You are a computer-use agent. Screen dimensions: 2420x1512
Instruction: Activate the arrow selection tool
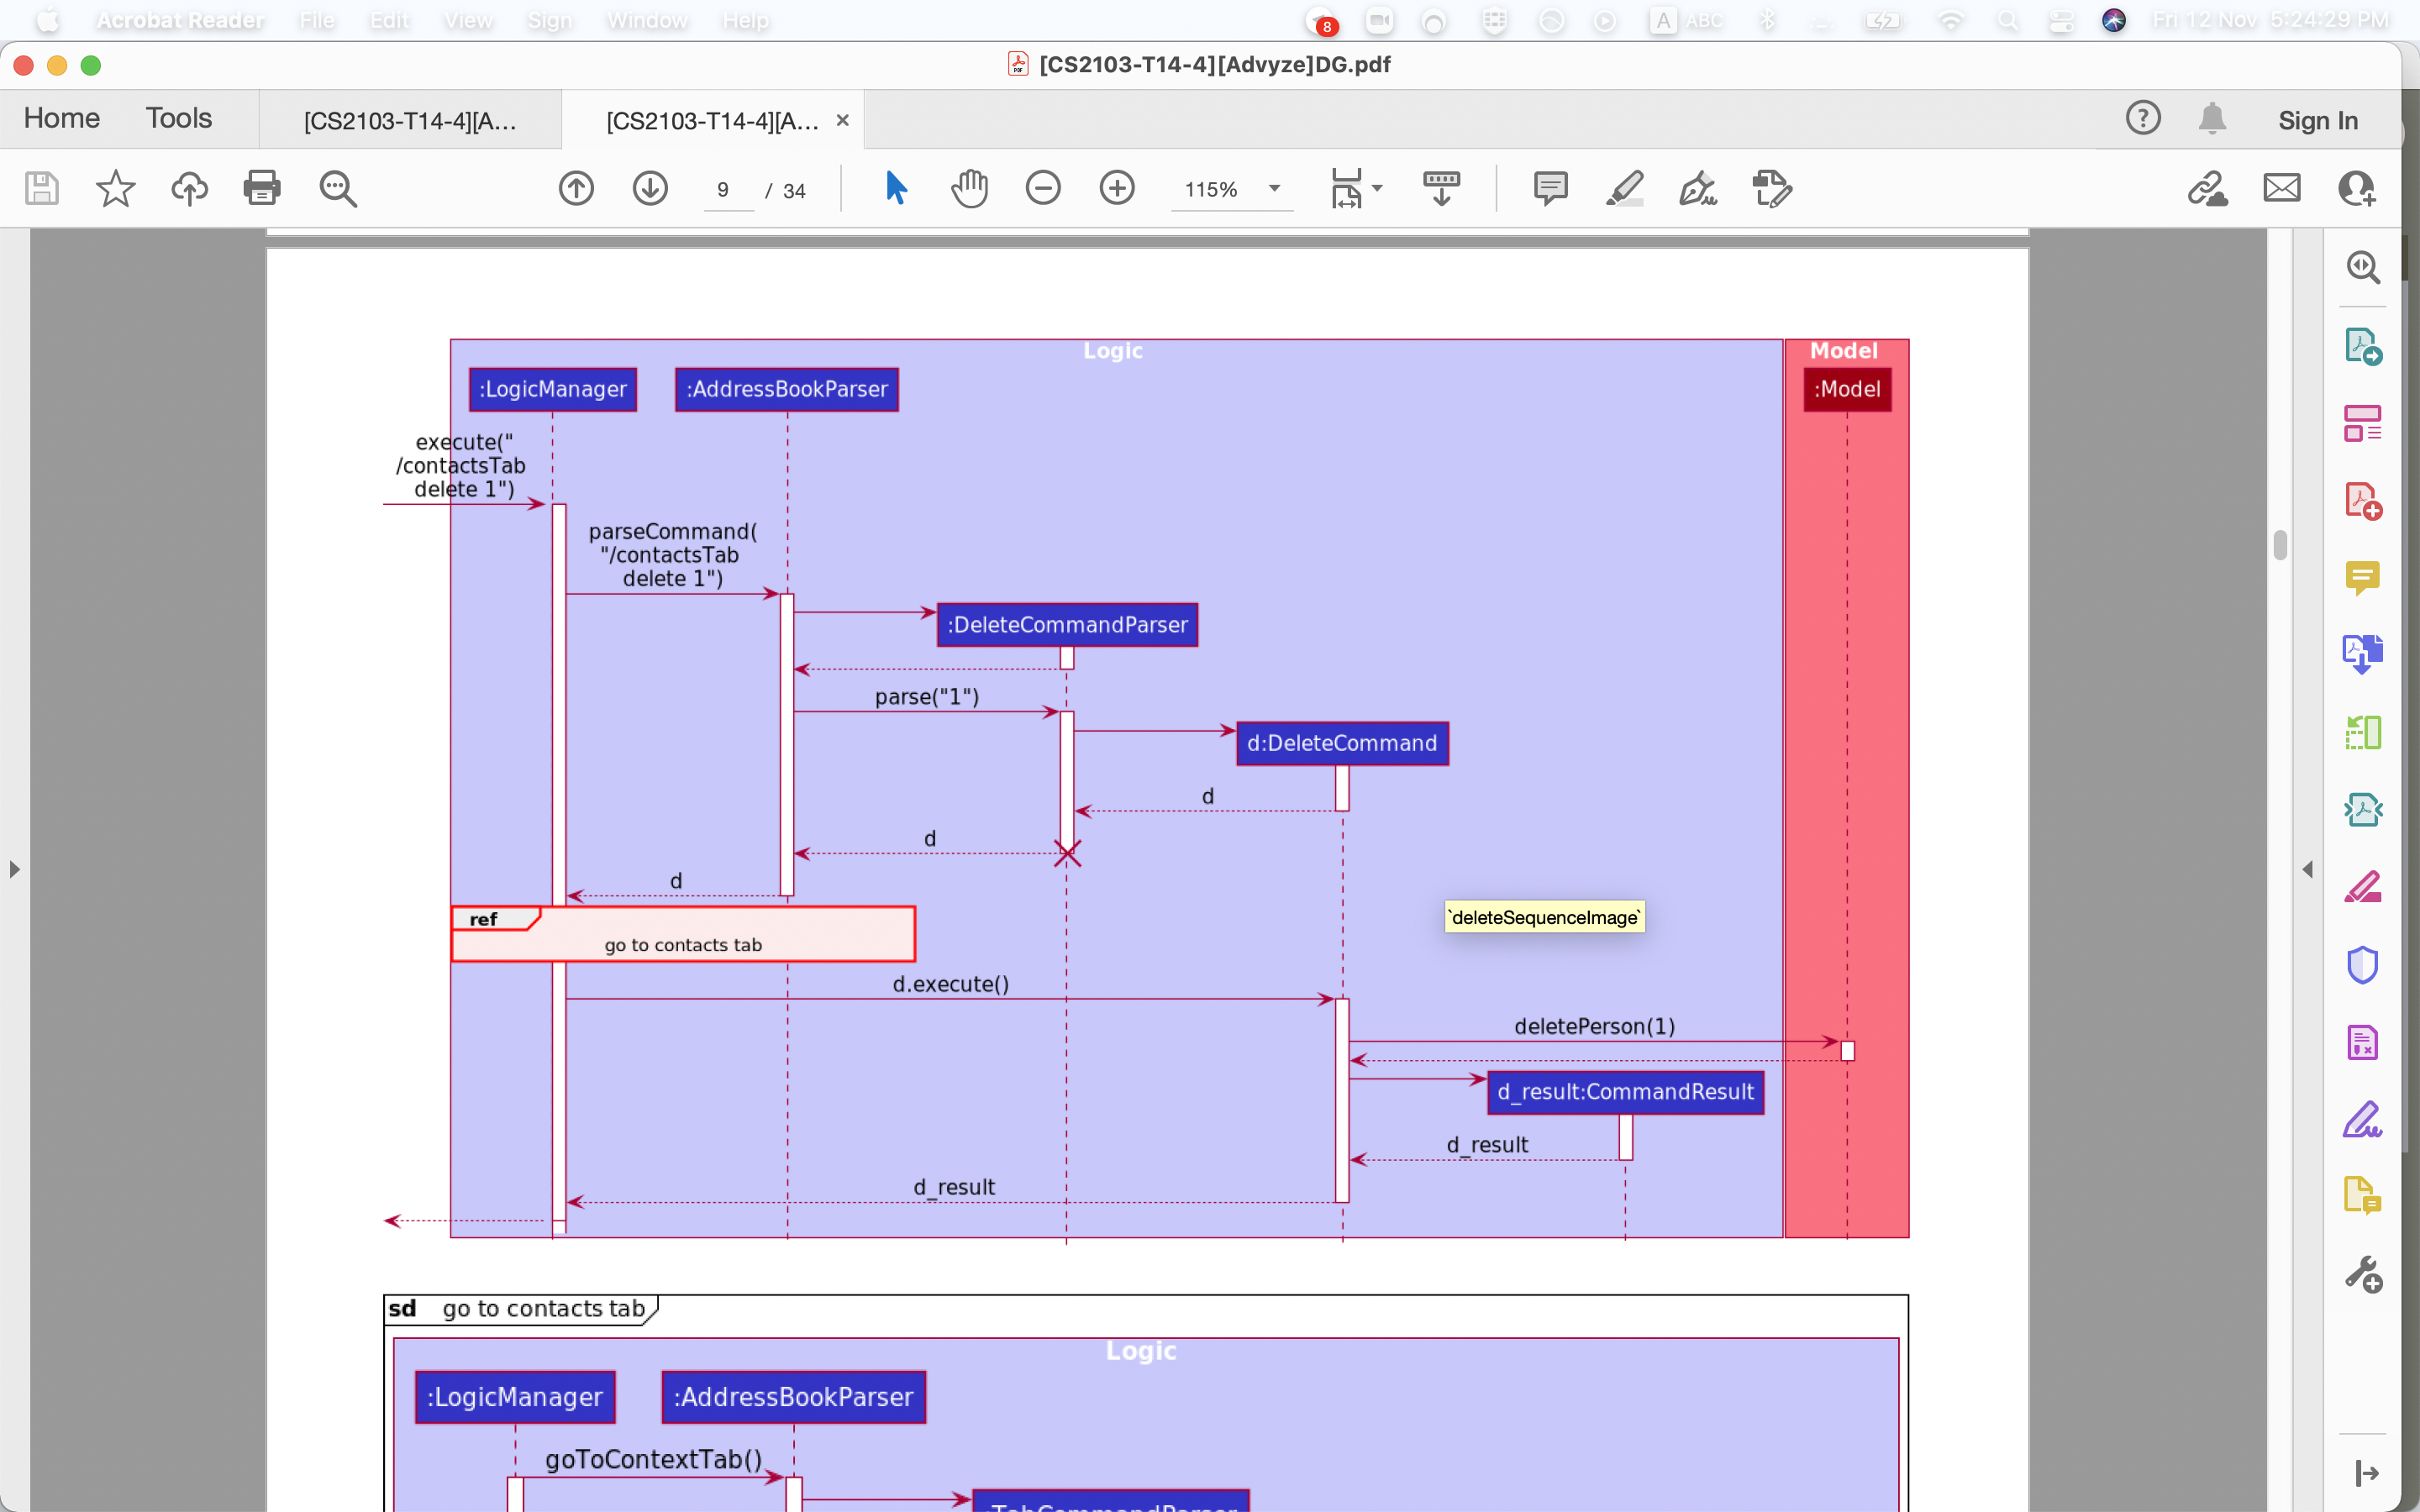tap(895, 188)
